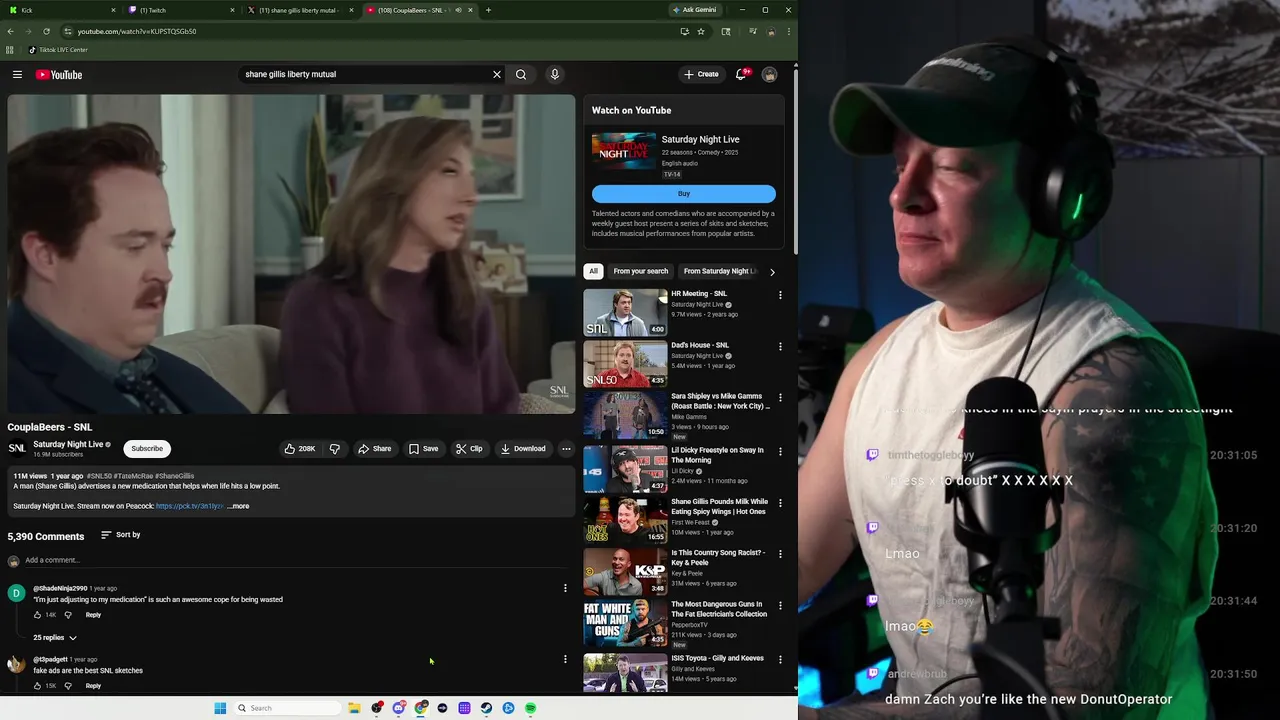This screenshot has height=720, width=1280.
Task: Create a Clip of the video
Action: pos(469,449)
